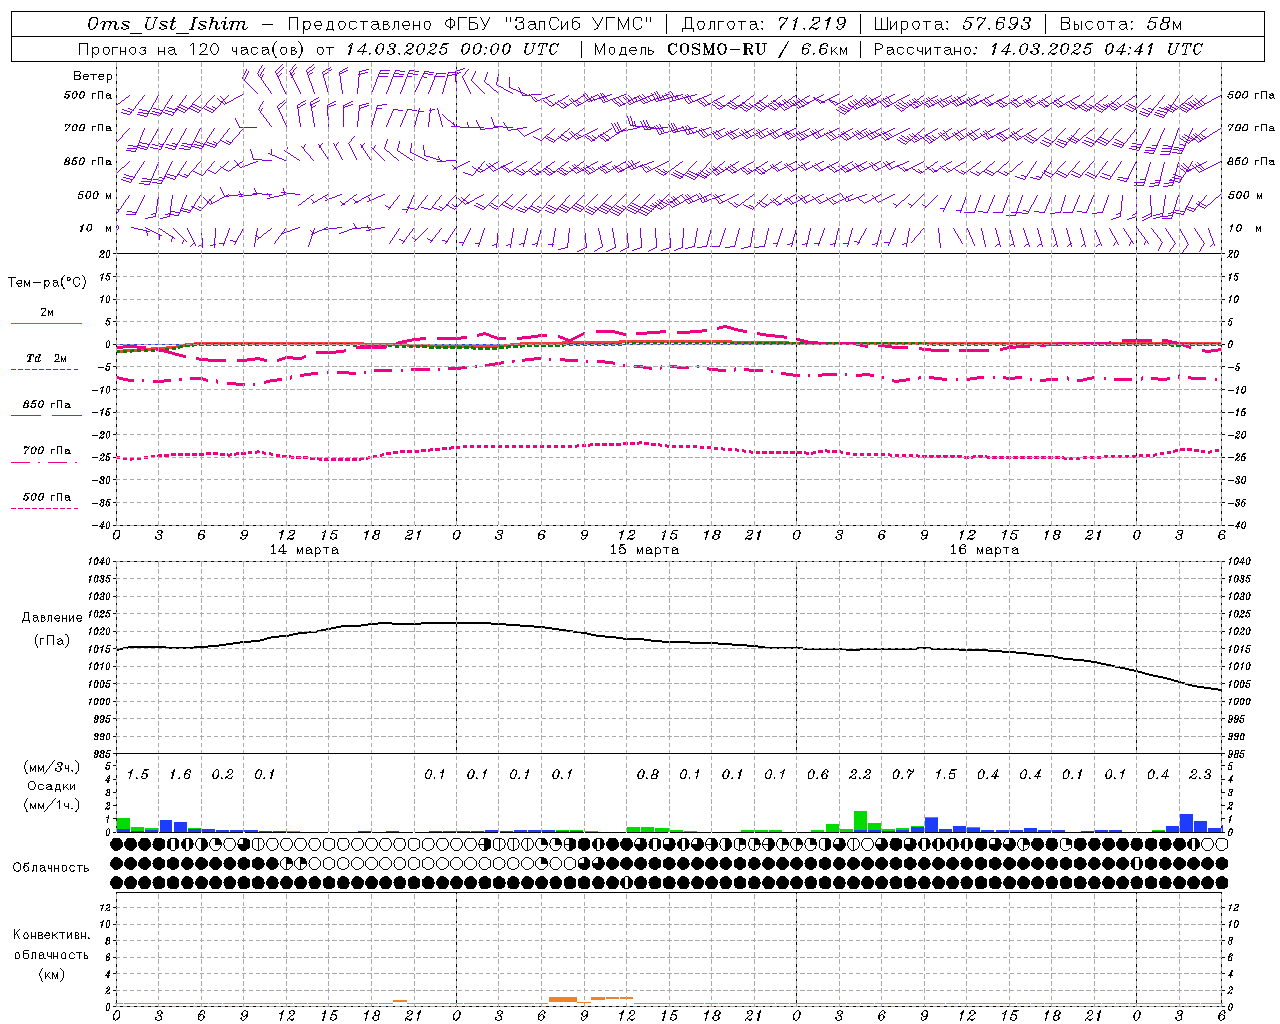Click the '(мм/3ч.)' precipitation unit label
Image resolution: width=1280 pixels, height=1024 pixels.
(x=52, y=767)
